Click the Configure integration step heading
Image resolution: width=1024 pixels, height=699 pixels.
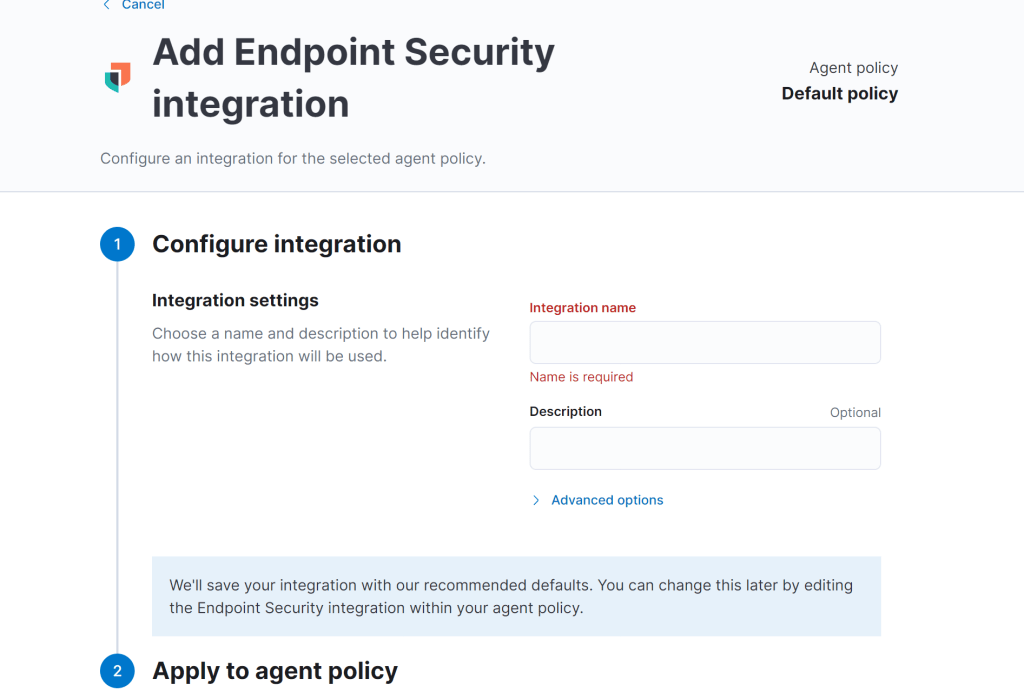[x=276, y=244]
